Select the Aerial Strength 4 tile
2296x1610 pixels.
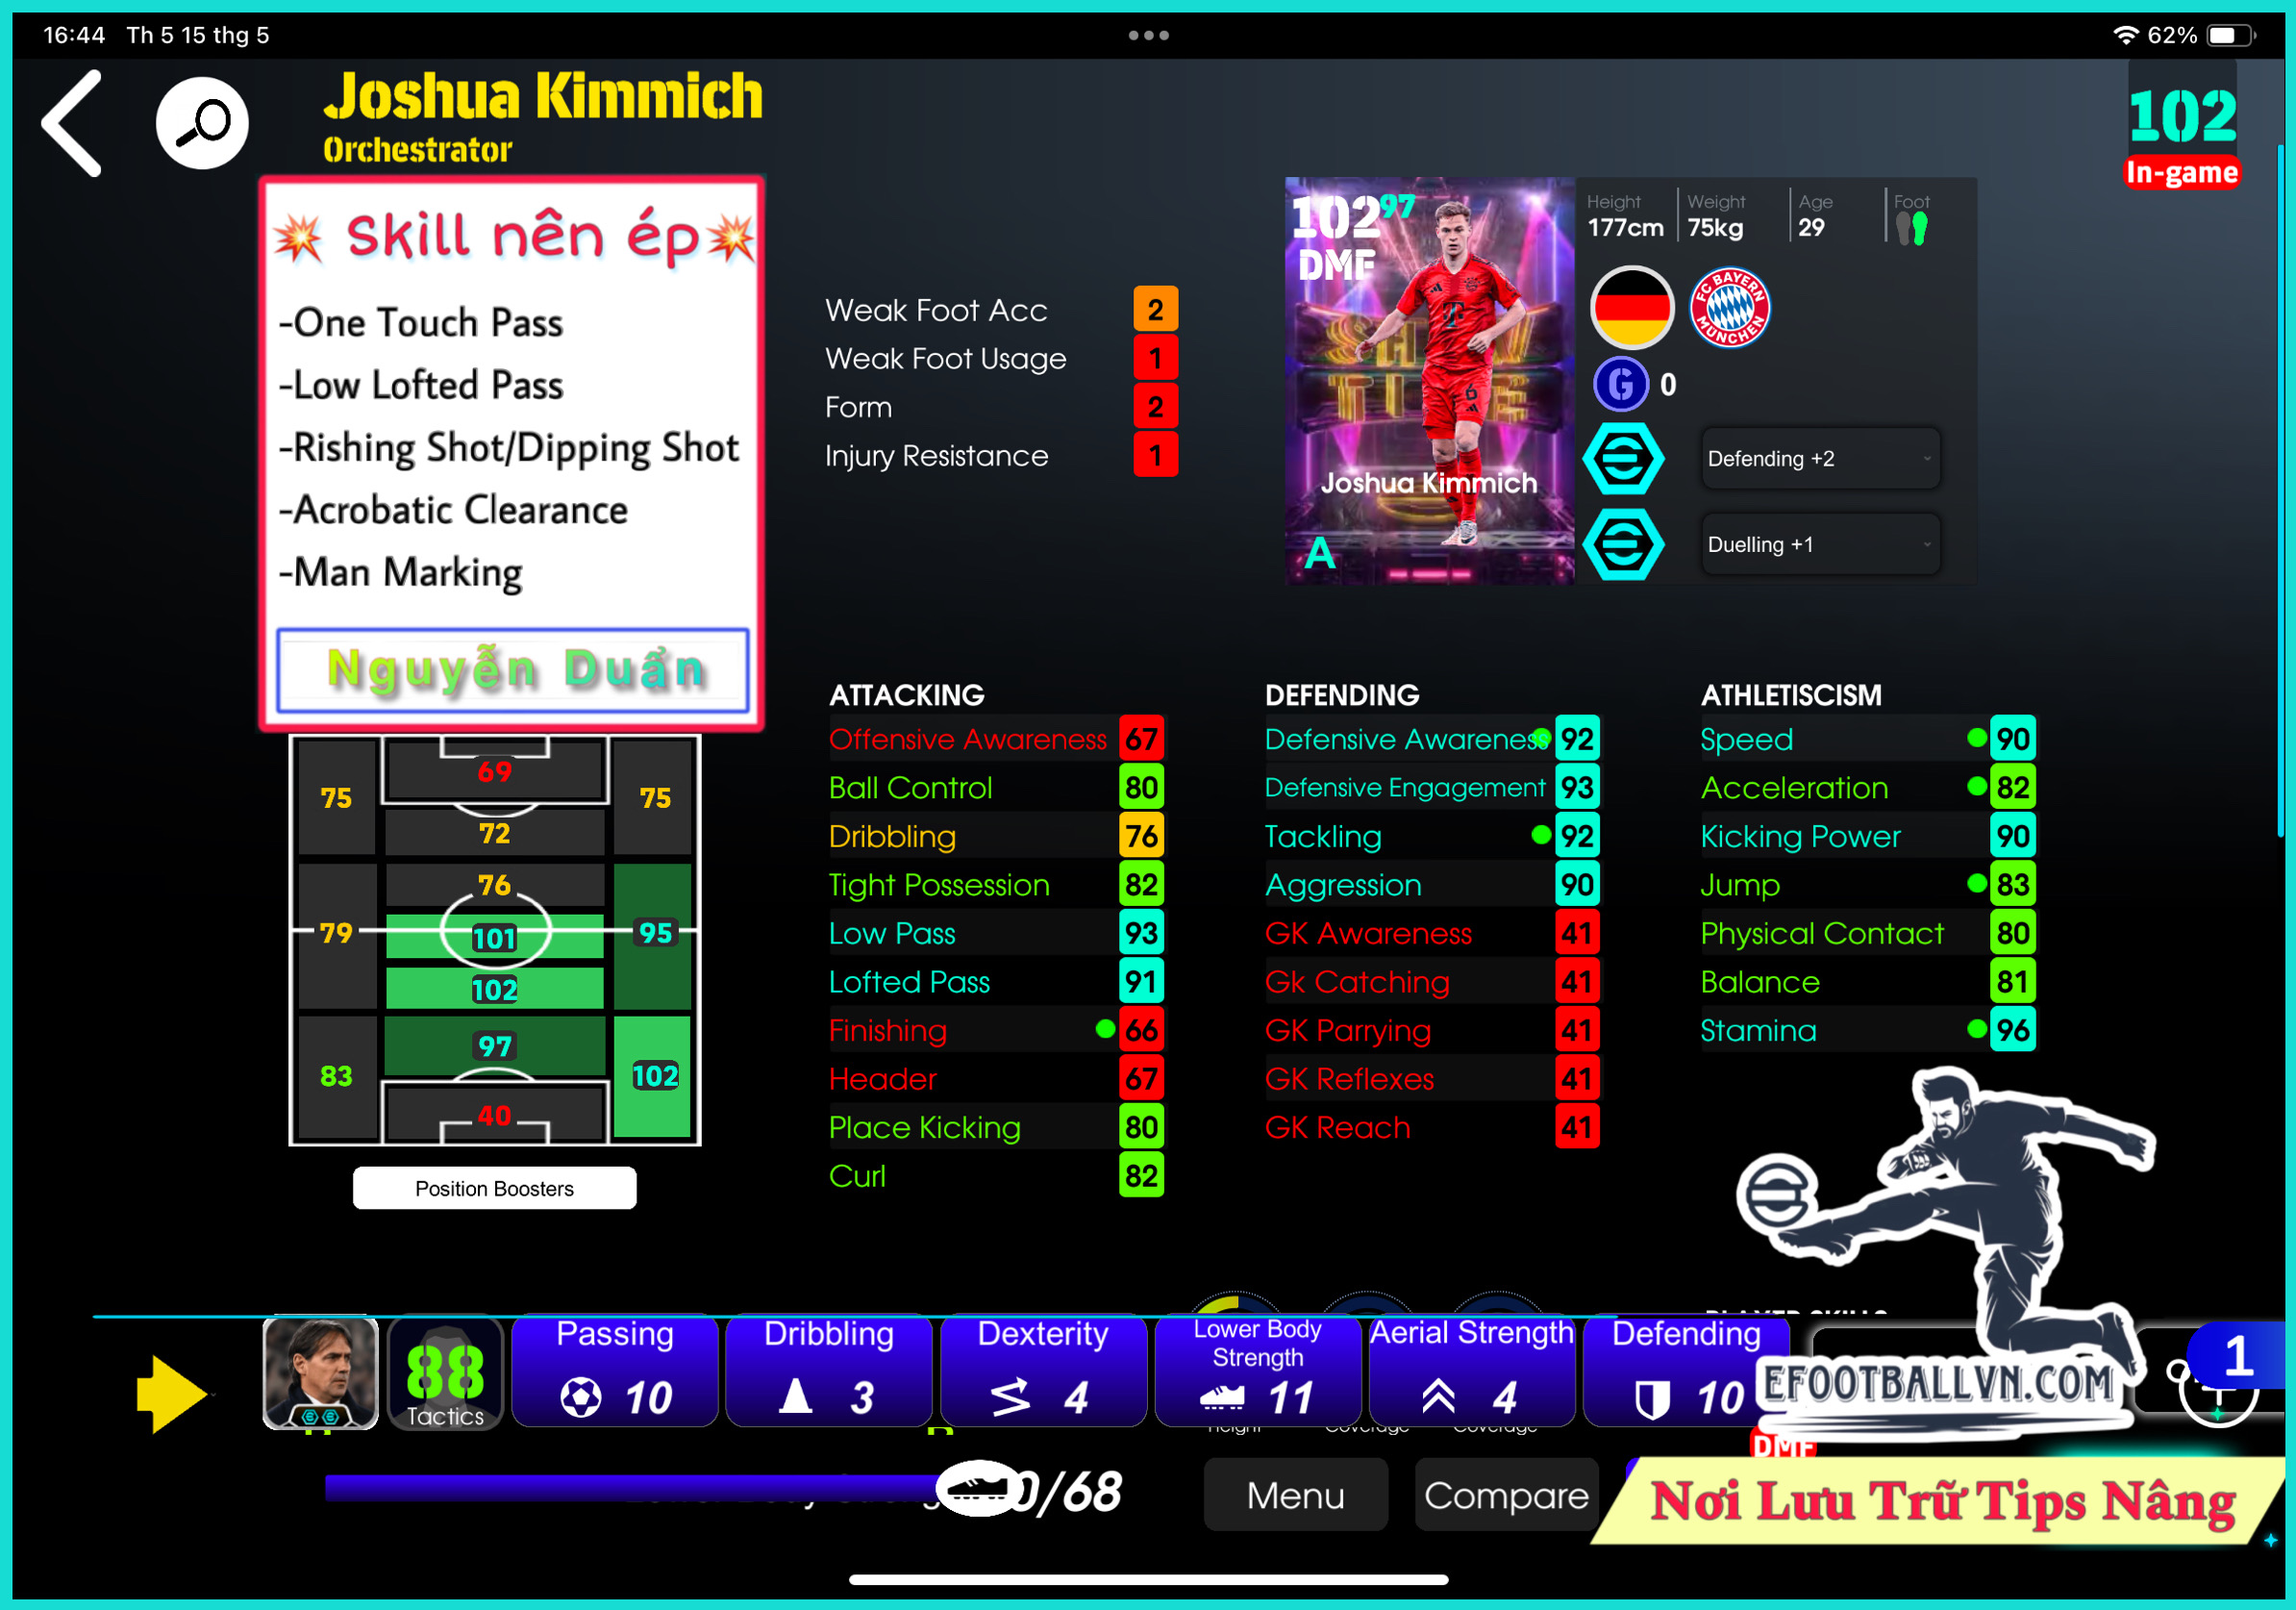(x=1471, y=1371)
